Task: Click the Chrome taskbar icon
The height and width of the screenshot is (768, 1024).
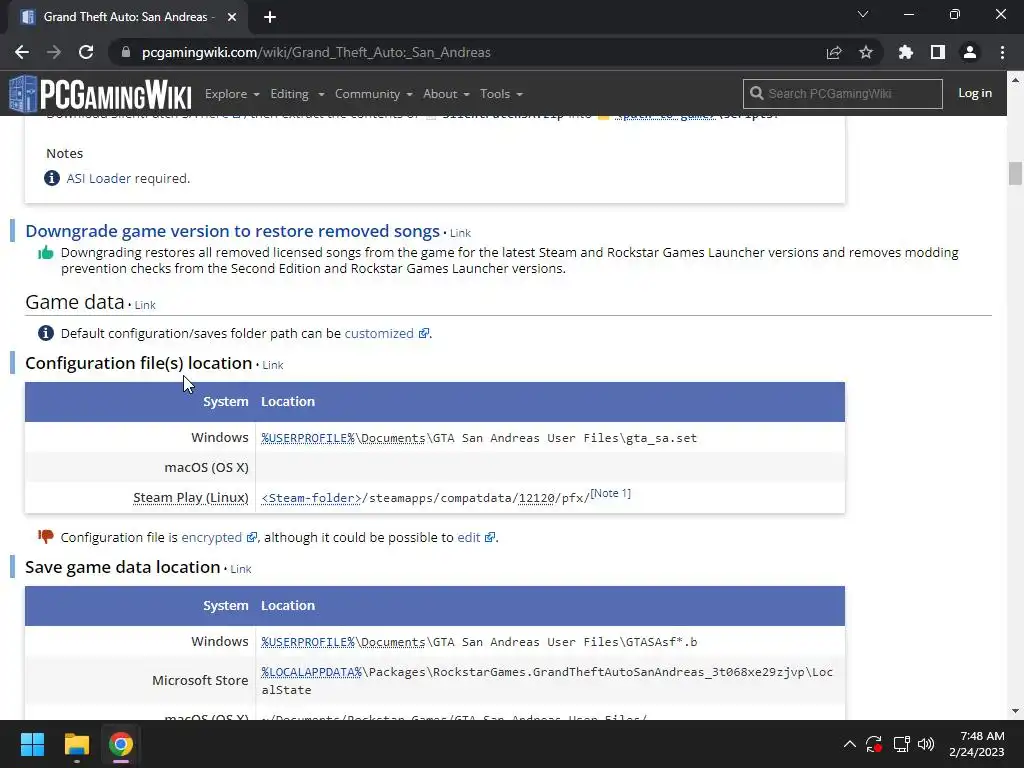Action: [121, 744]
